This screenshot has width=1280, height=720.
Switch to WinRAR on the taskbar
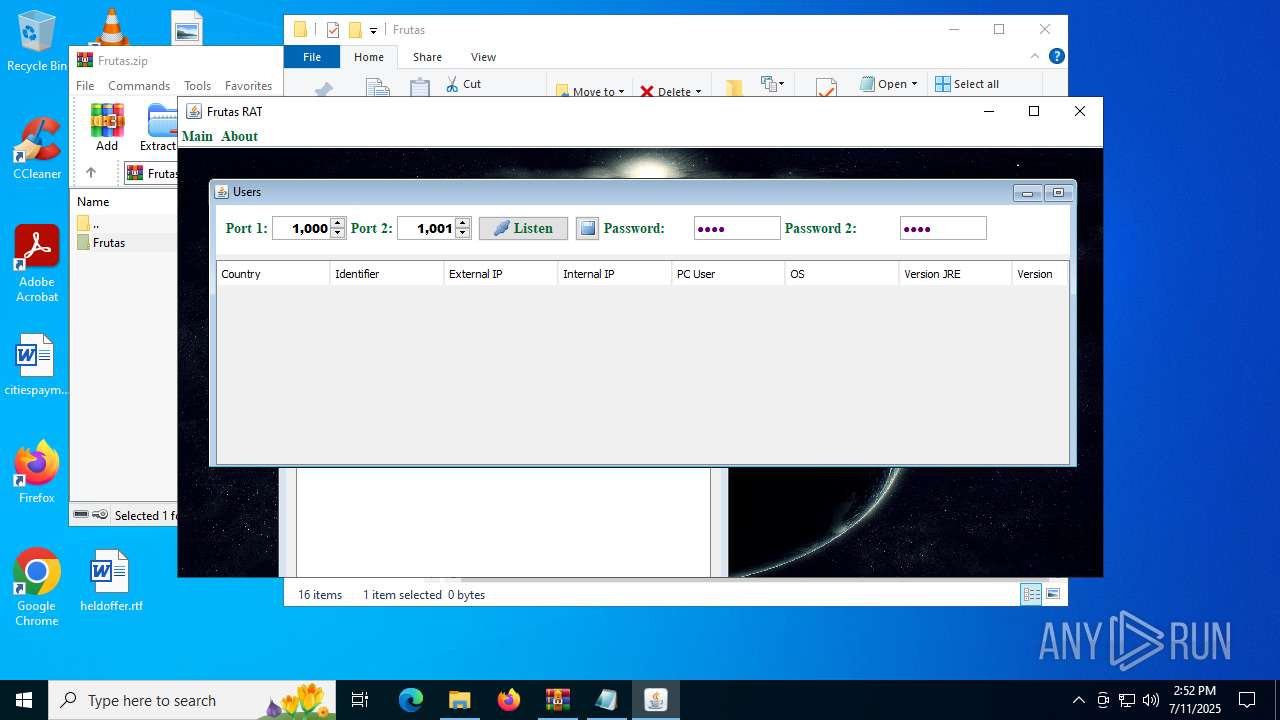pos(557,700)
